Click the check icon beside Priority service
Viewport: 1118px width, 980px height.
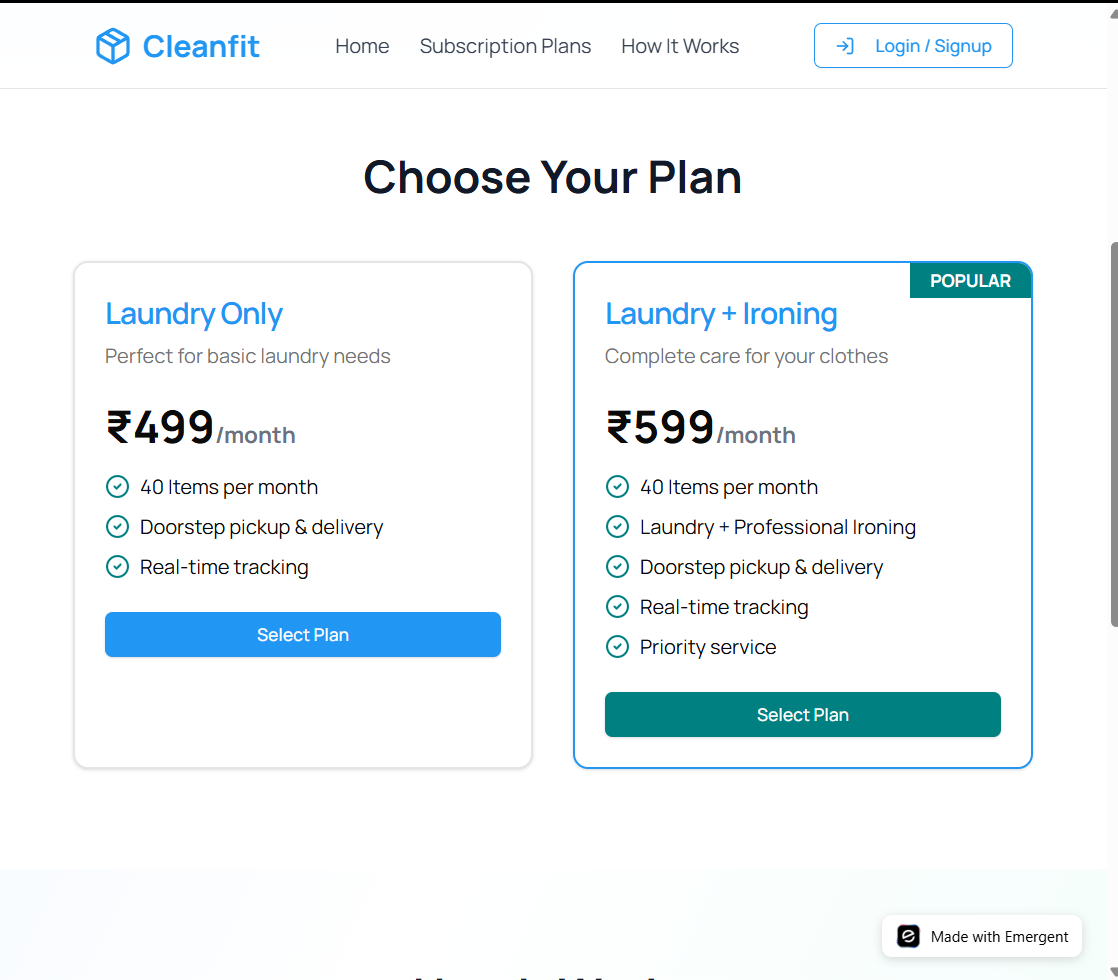[x=618, y=646]
